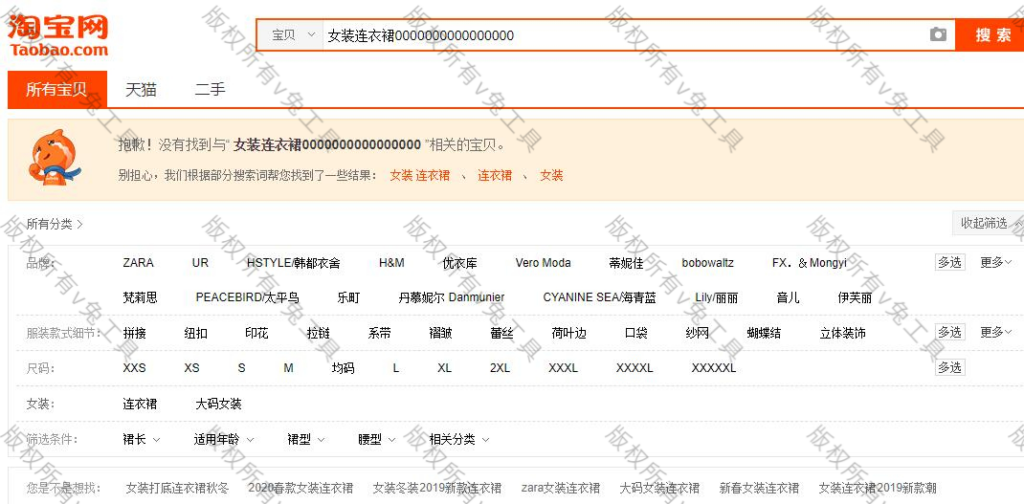Select style detail 拉链
This screenshot has width=1024, height=504.
click(318, 333)
